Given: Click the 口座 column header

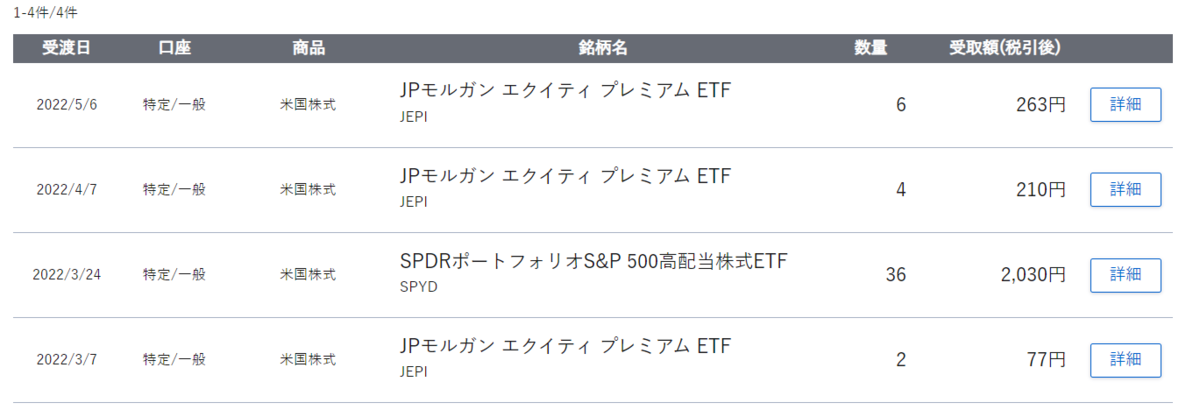Looking at the screenshot, I should (x=174, y=48).
